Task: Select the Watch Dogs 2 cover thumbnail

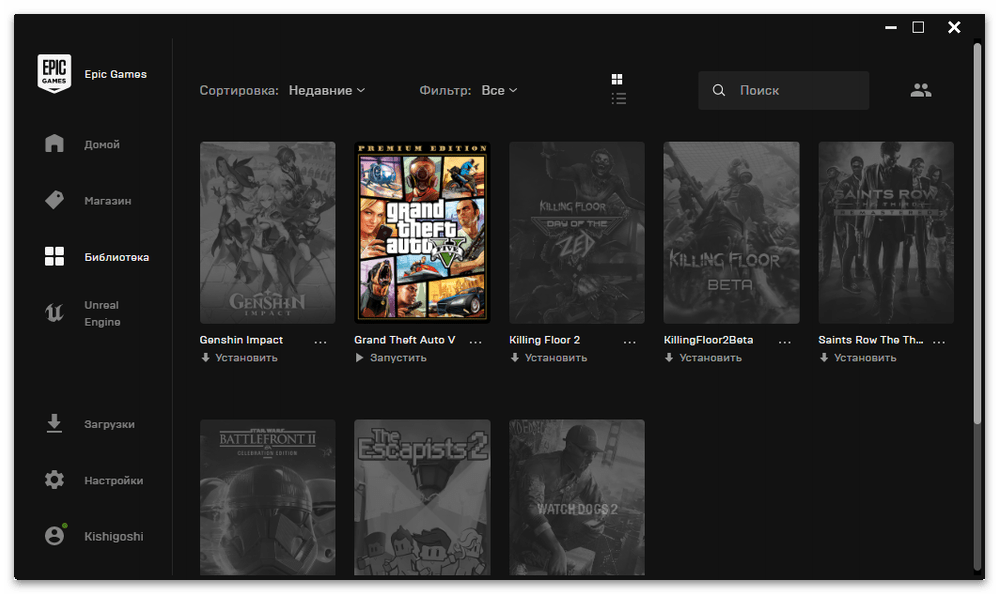Action: 577,497
